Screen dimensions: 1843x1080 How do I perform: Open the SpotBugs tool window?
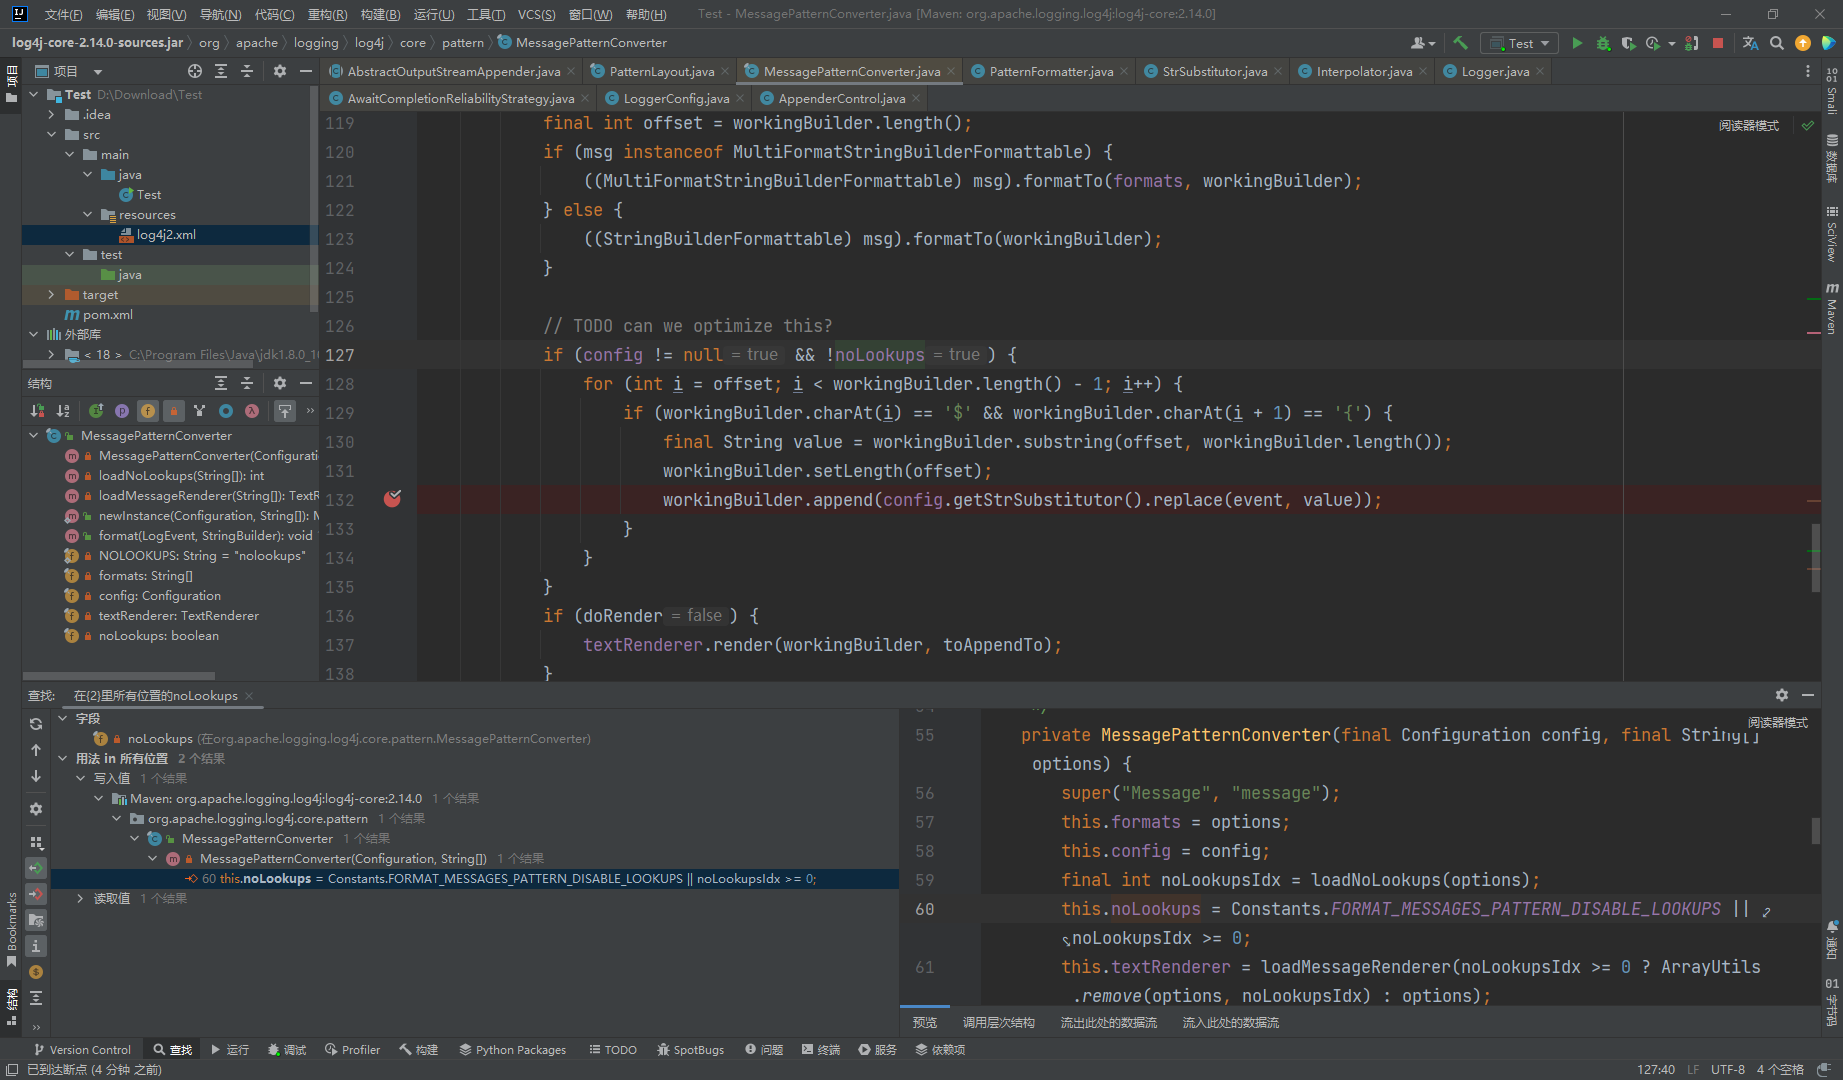(x=691, y=1049)
